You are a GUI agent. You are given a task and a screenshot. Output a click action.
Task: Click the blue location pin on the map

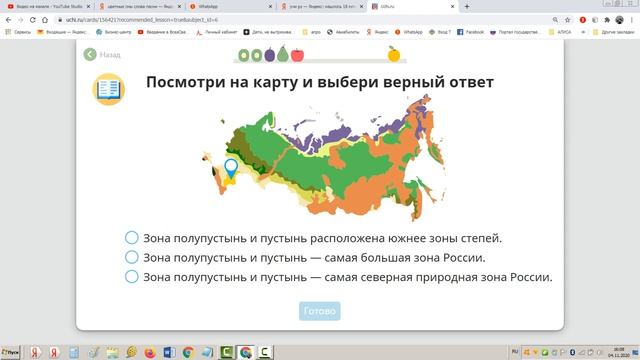coord(231,168)
